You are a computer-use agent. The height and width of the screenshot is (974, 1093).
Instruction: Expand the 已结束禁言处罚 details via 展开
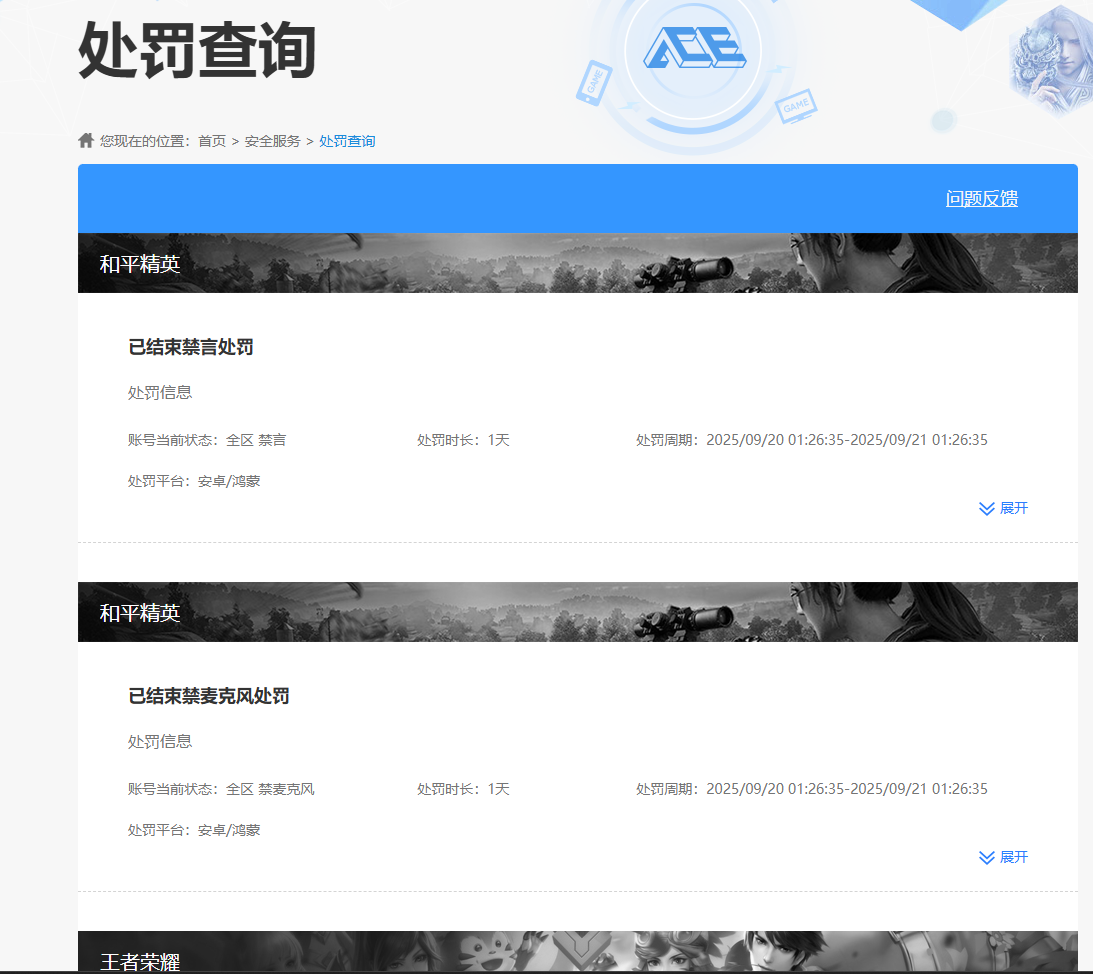click(x=1013, y=508)
